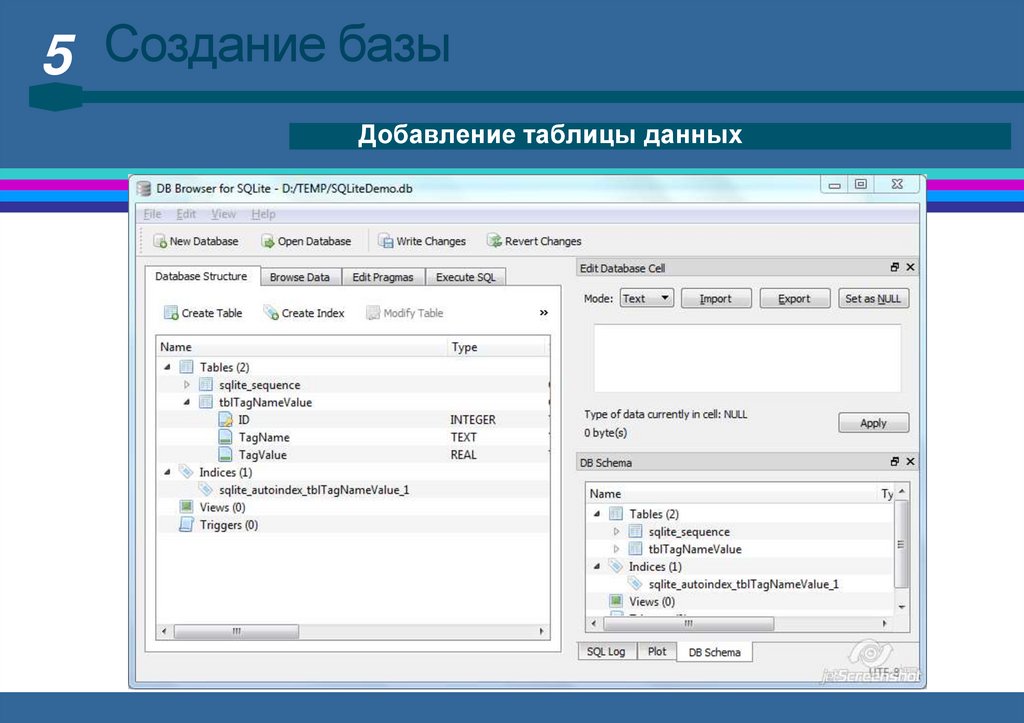1024x723 pixels.
Task: Open the Mode Text dropdown
Action: [646, 298]
